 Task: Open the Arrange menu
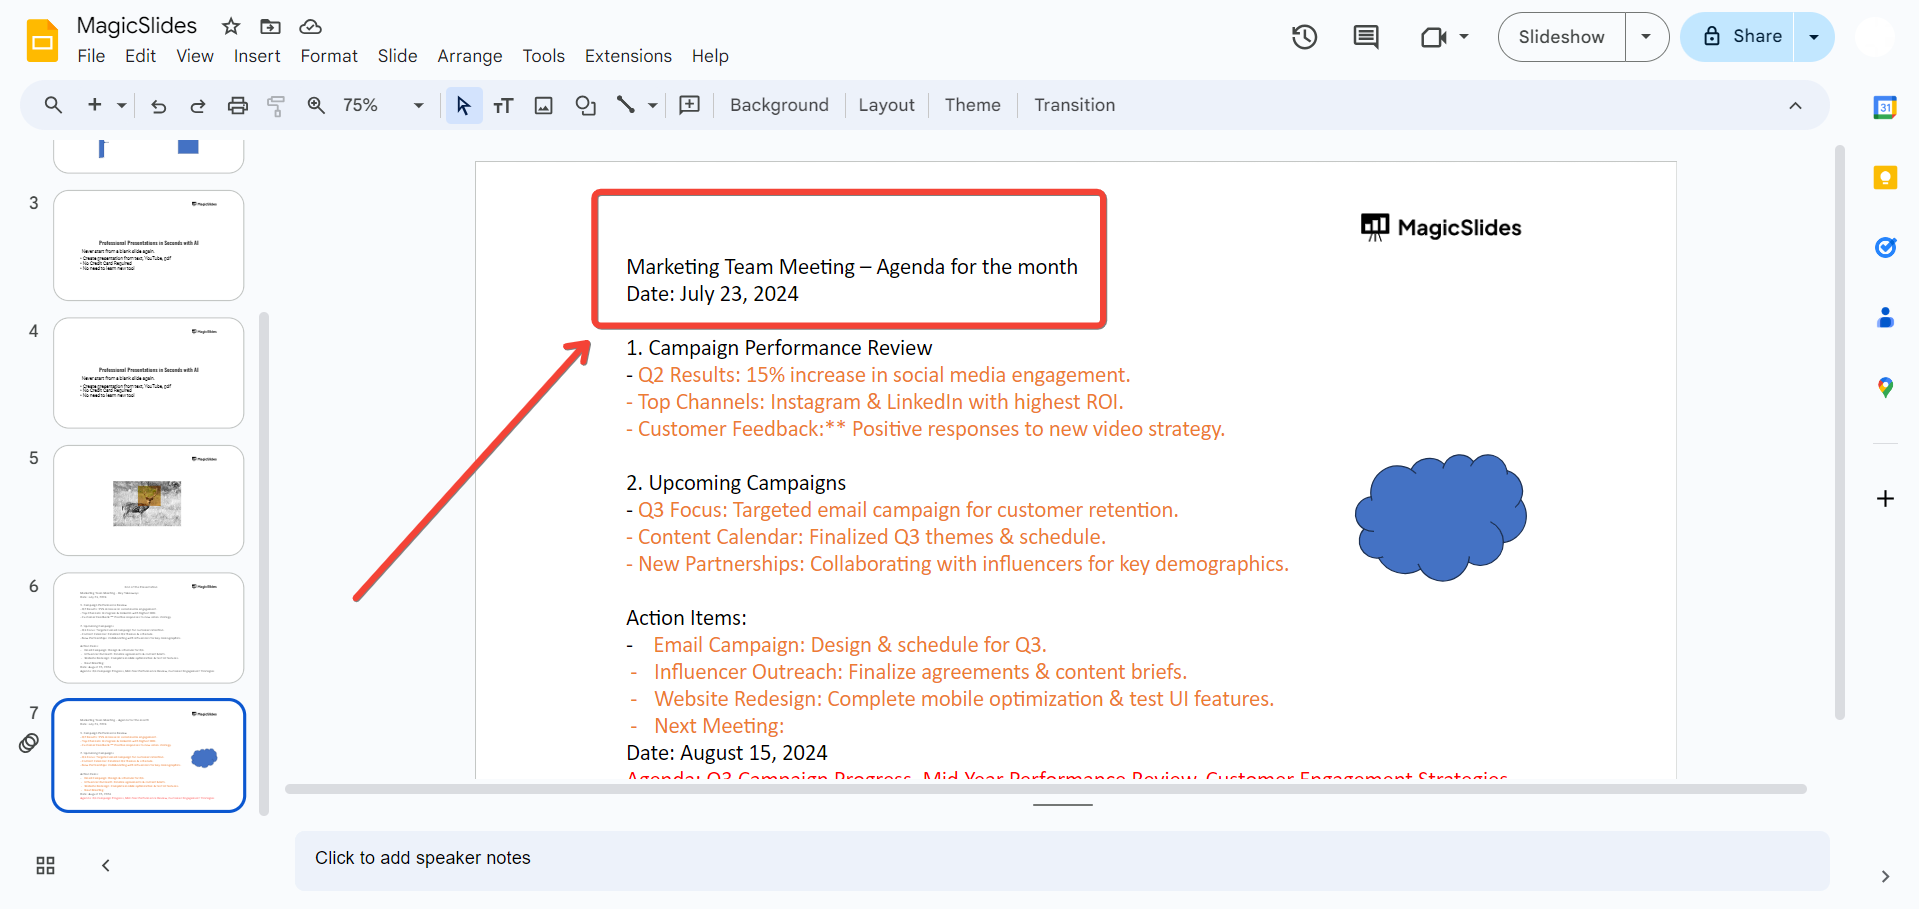click(469, 56)
